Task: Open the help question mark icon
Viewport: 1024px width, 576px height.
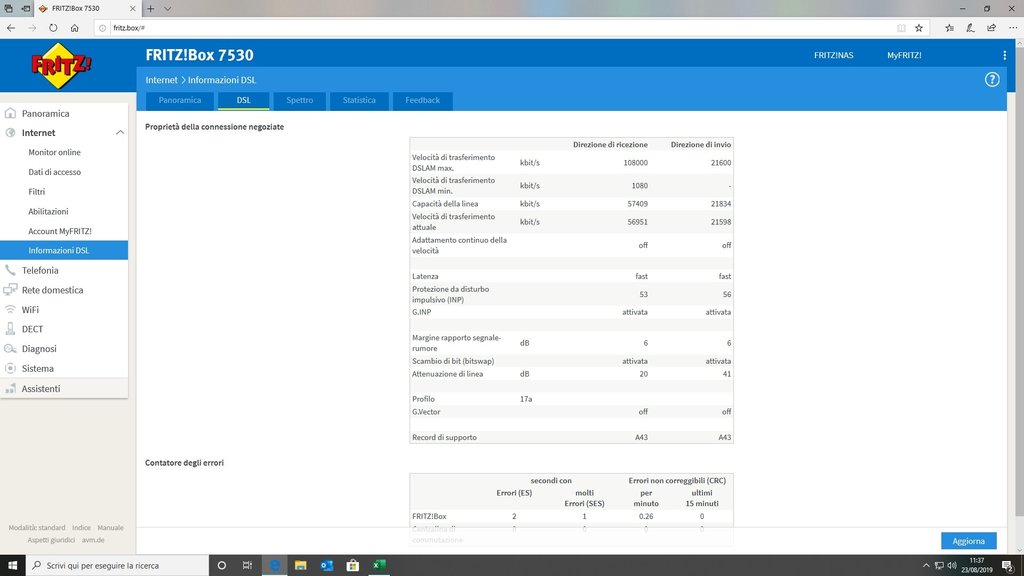Action: [992, 79]
